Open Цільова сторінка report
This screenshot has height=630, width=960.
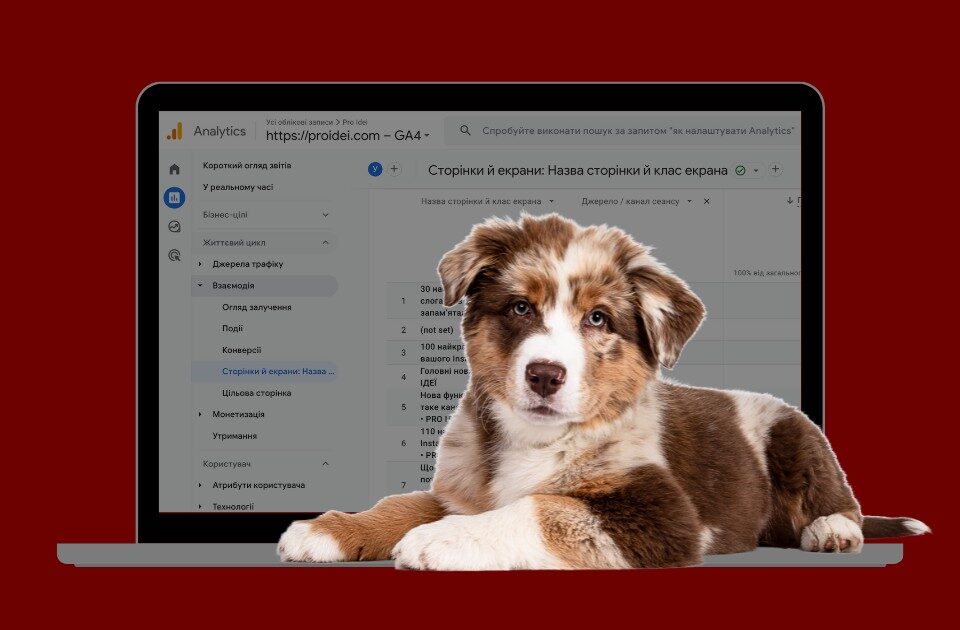pyautogui.click(x=257, y=393)
